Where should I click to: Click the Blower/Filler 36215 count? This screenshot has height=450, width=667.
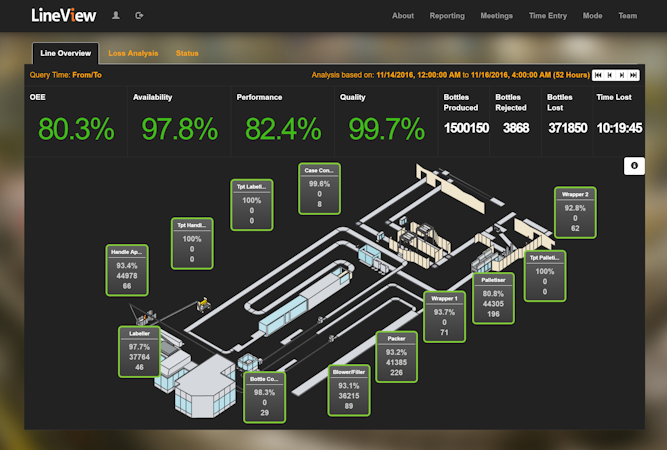click(x=349, y=396)
